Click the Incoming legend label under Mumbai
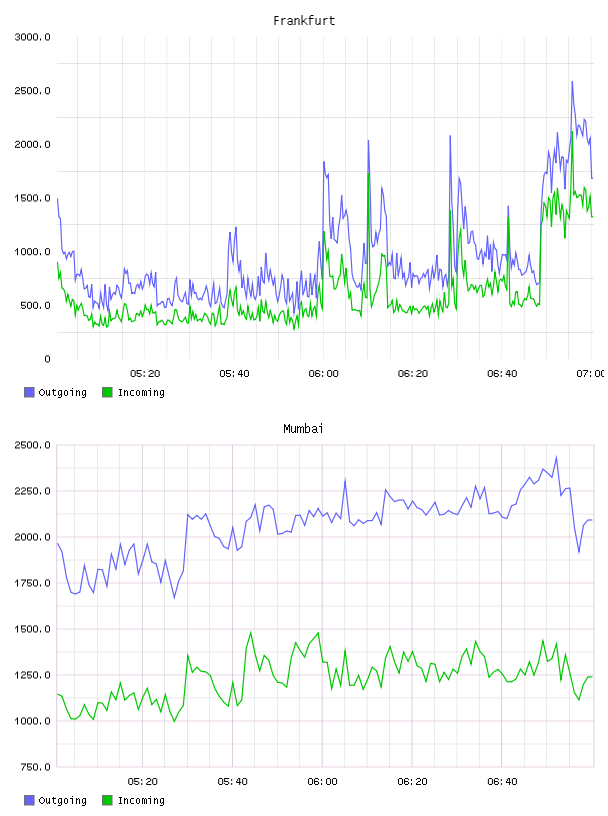608x816 pixels. tap(141, 801)
